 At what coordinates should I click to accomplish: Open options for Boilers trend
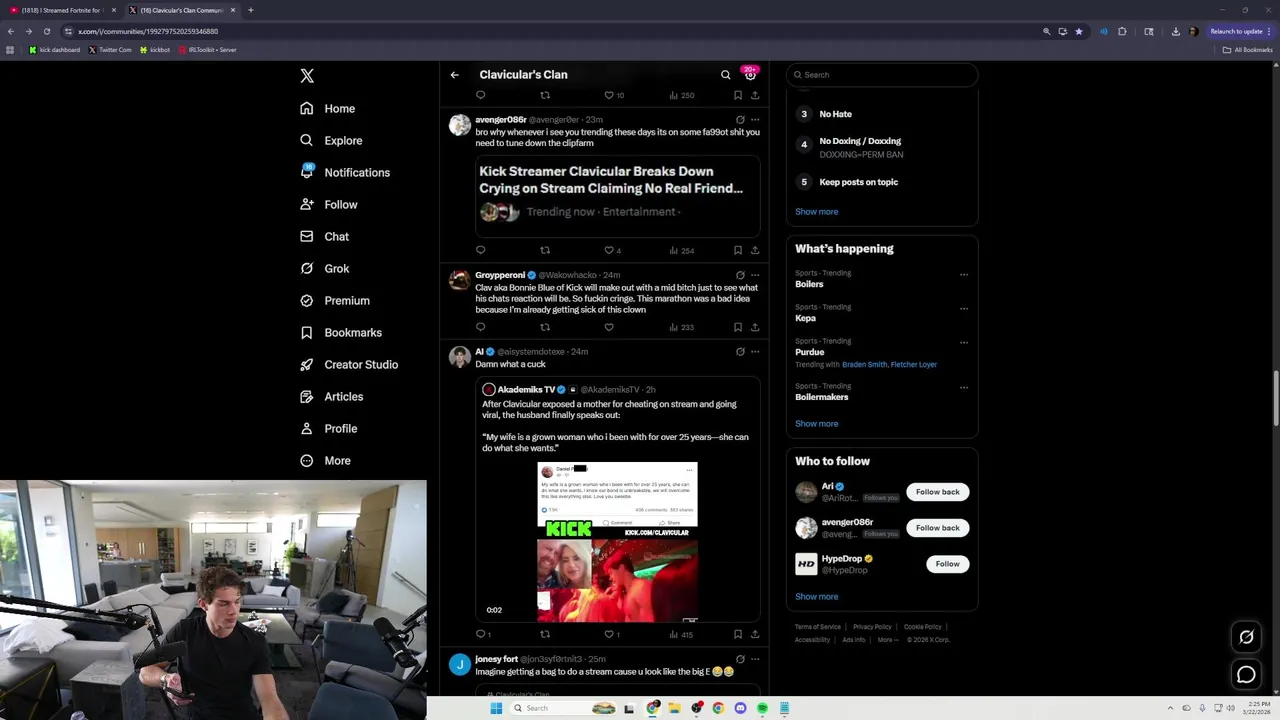point(964,274)
